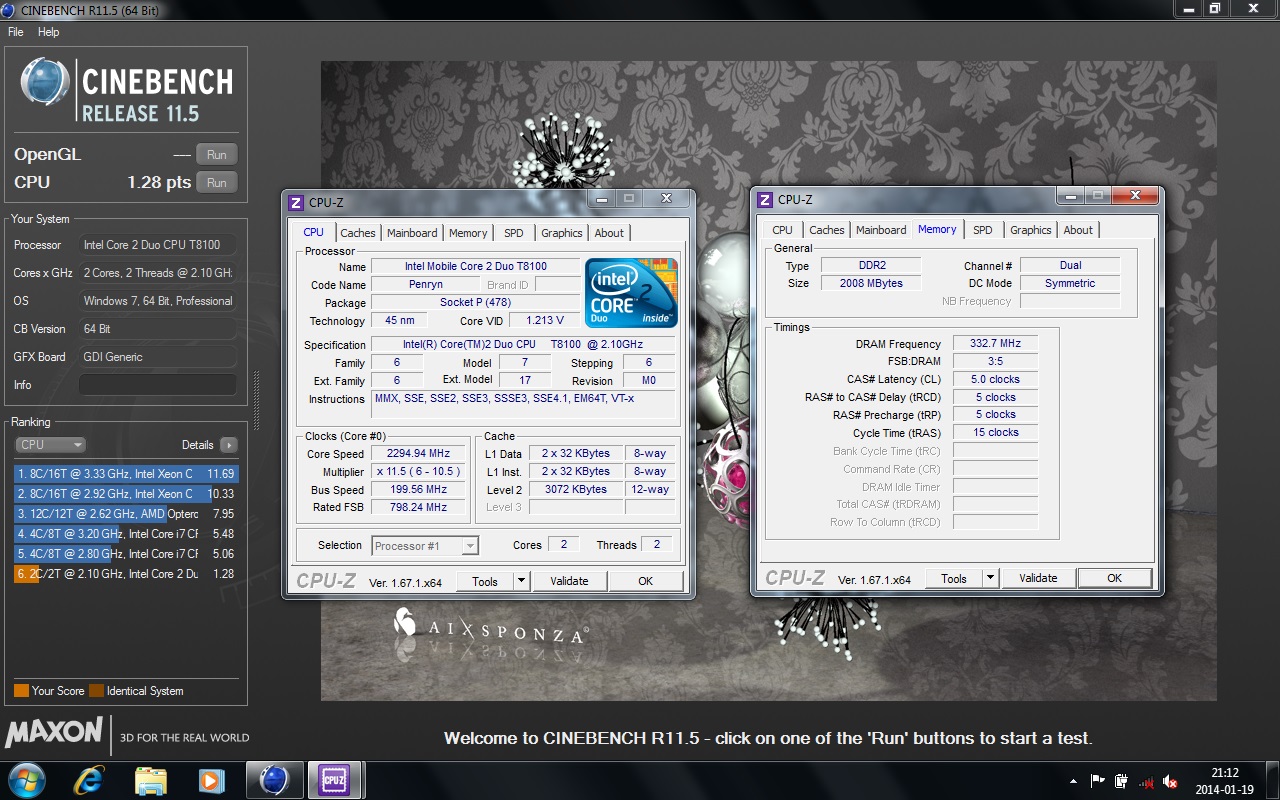Viewport: 1280px width, 800px height.
Task: Close the right CPU-Z Memory window
Action: 1136,195
